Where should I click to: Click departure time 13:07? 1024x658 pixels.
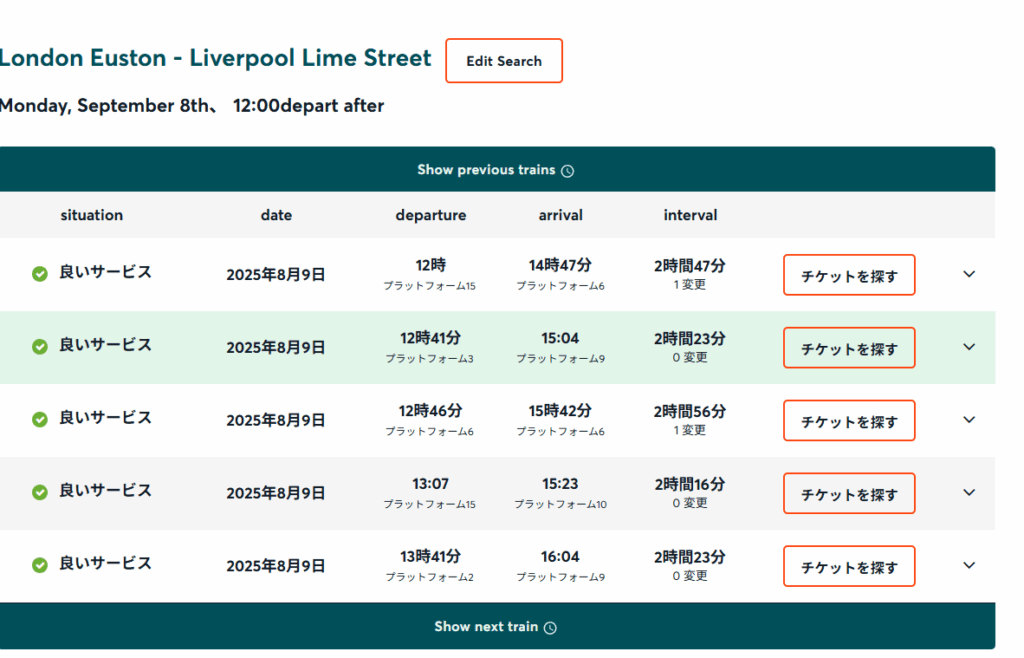(x=430, y=484)
